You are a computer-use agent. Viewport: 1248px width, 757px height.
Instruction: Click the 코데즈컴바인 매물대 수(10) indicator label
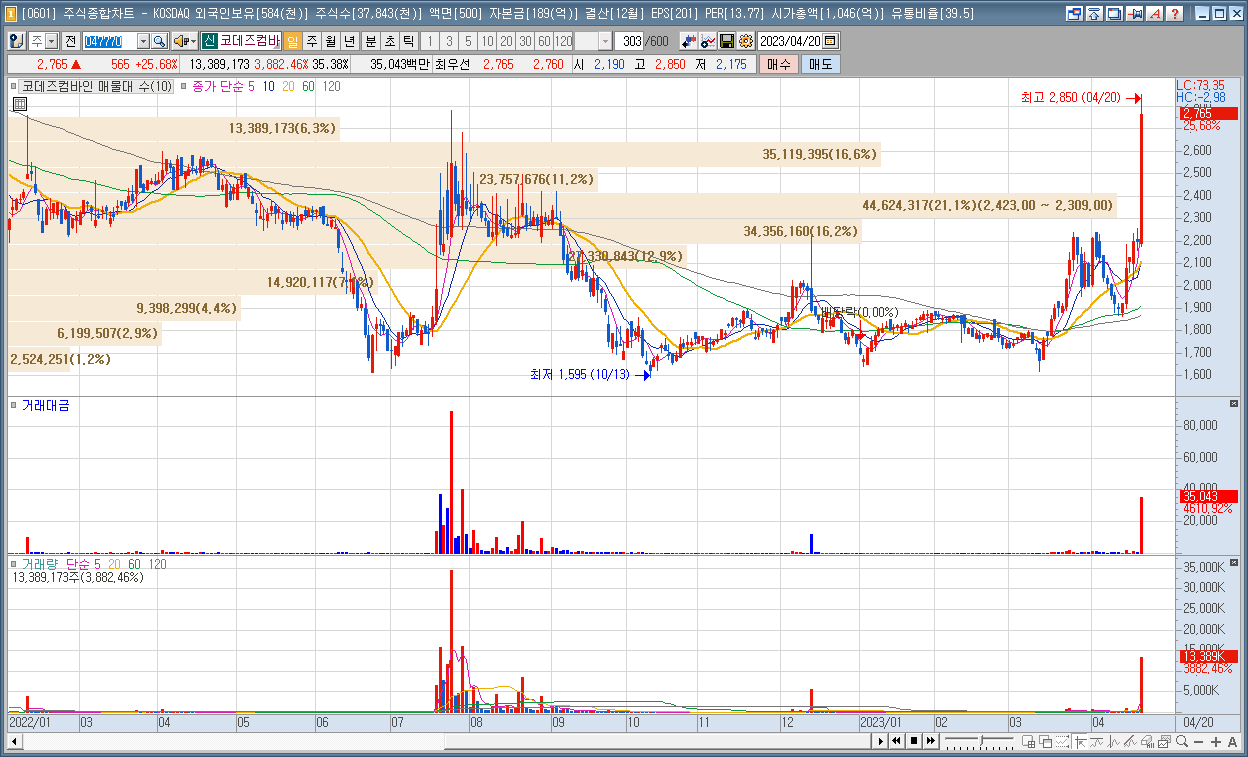[x=96, y=87]
